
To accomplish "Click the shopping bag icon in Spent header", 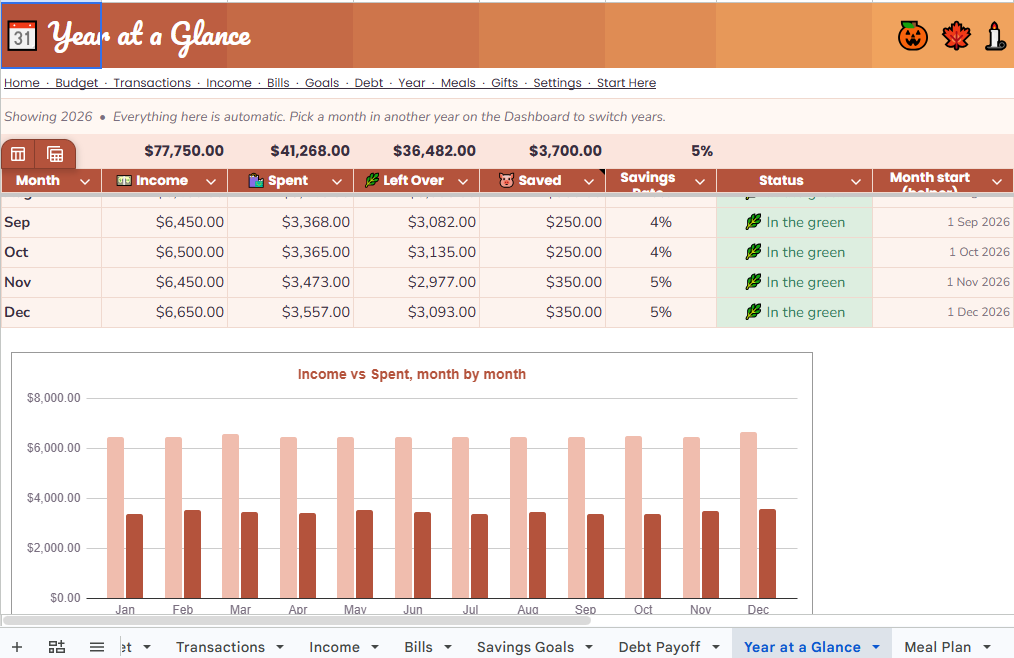I will pyautogui.click(x=256, y=181).
